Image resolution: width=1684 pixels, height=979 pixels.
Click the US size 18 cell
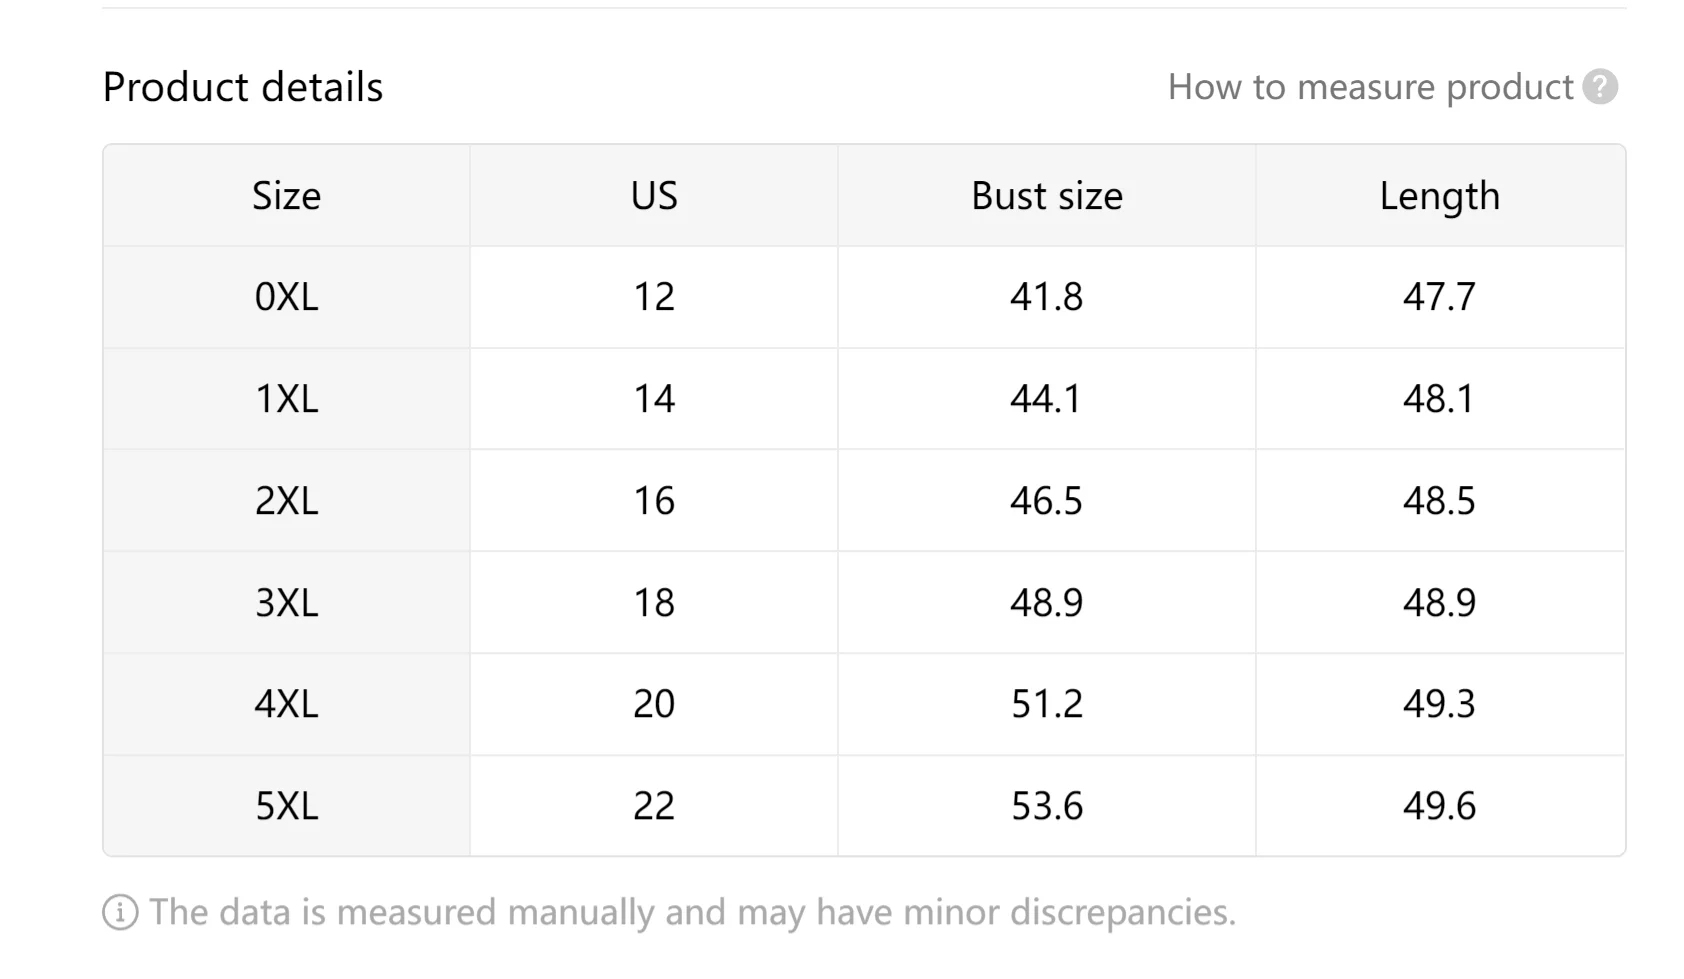[x=654, y=603]
